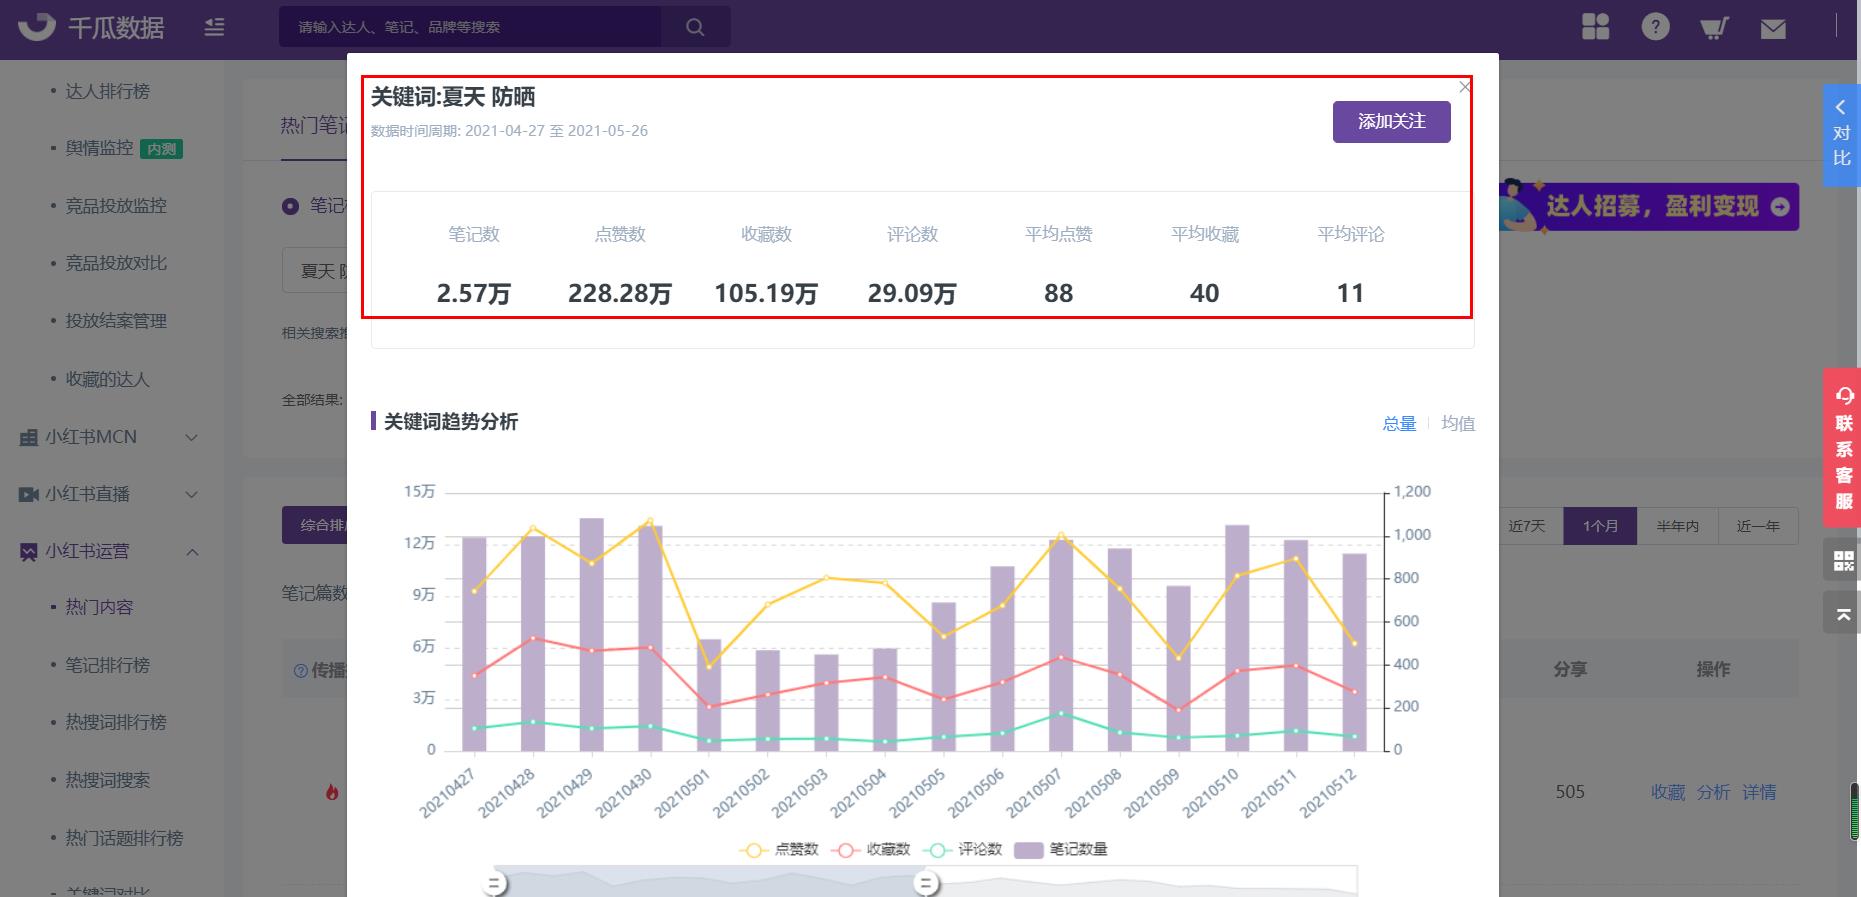Open 热搜词搜索 in sidebar
1861x897 pixels.
click(x=107, y=780)
